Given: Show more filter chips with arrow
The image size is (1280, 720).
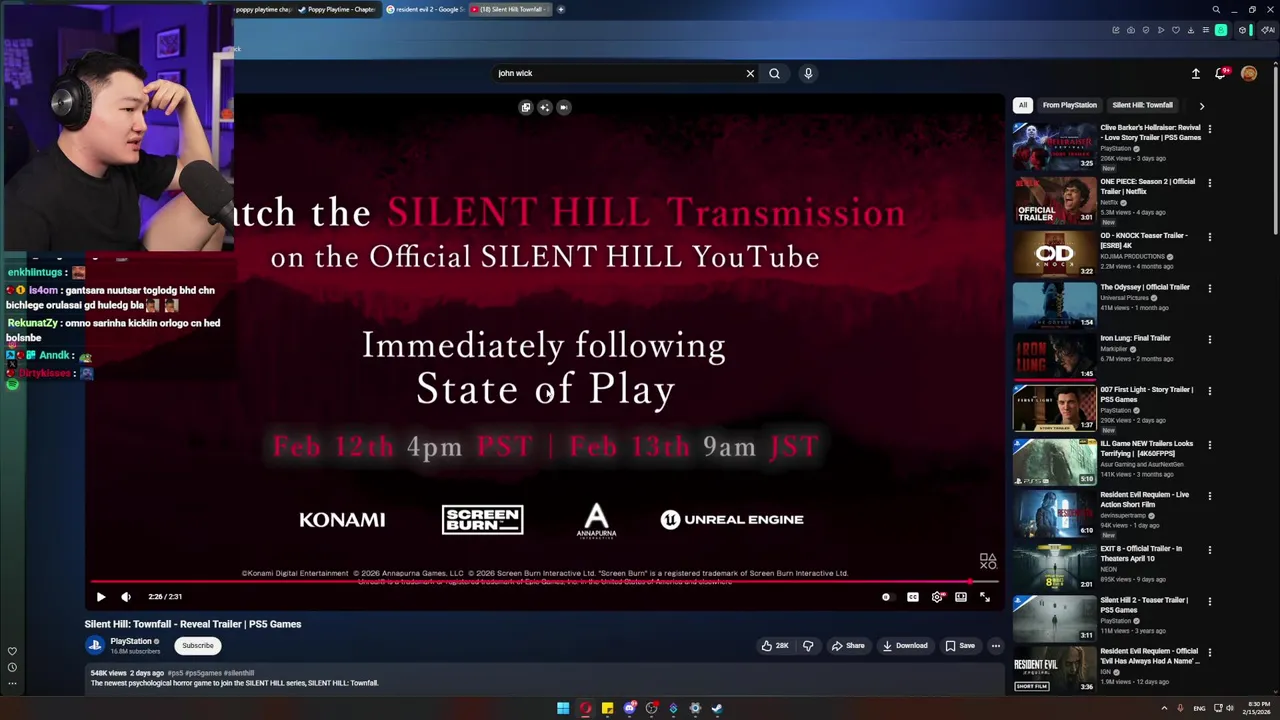Looking at the screenshot, I should tap(1201, 105).
